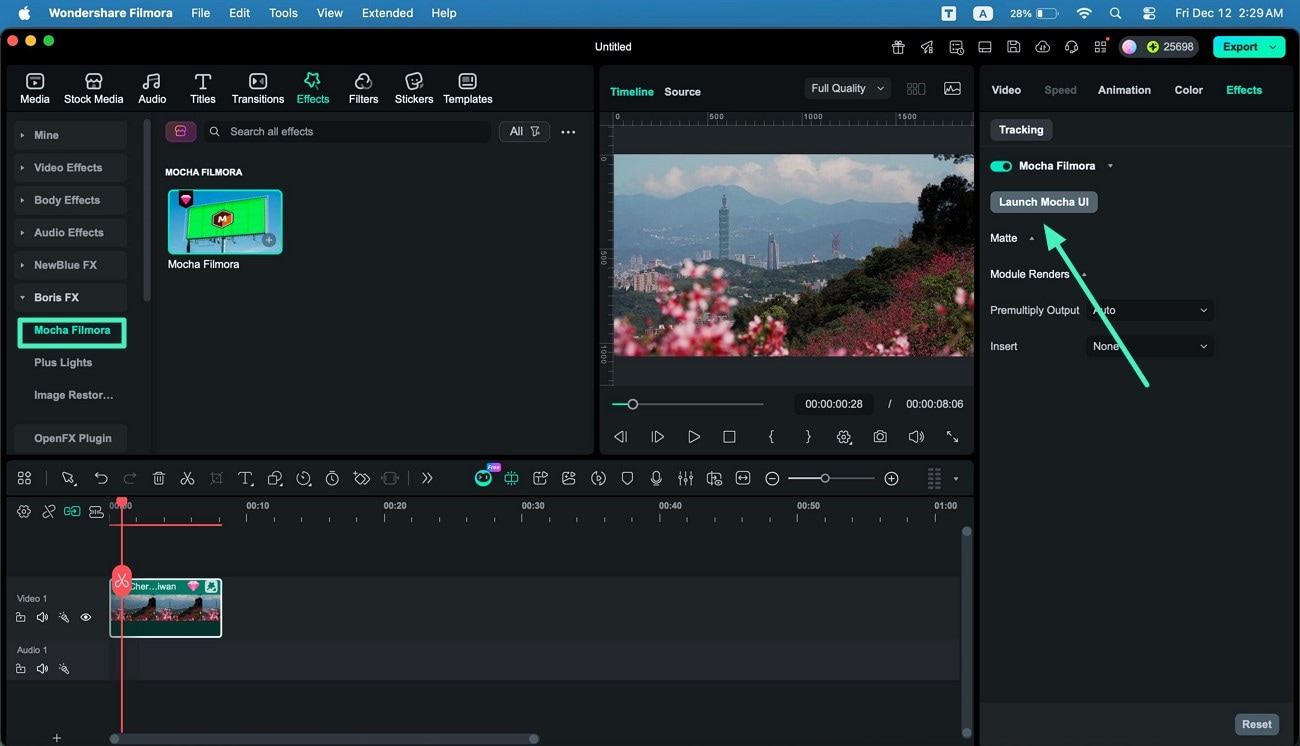
Task: Toggle the Mocha Filmora effect switch
Action: click(x=1000, y=165)
